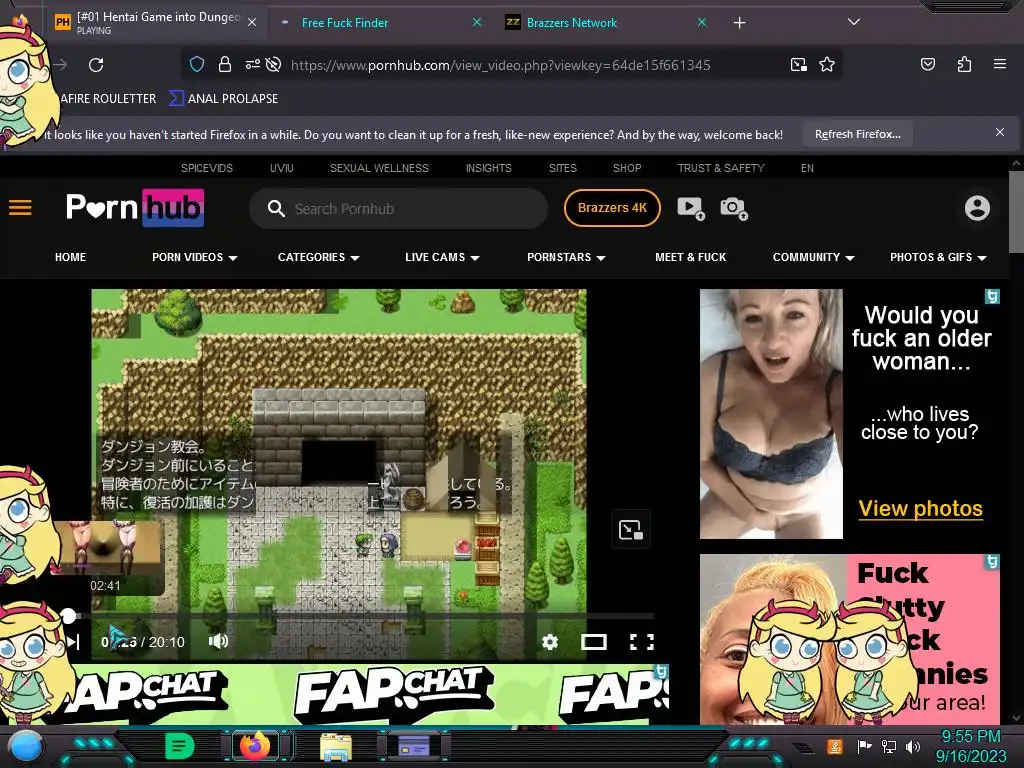Viewport: 1024px width, 768px height.
Task: Open the site permissions icon in address bar
Action: (x=252, y=64)
